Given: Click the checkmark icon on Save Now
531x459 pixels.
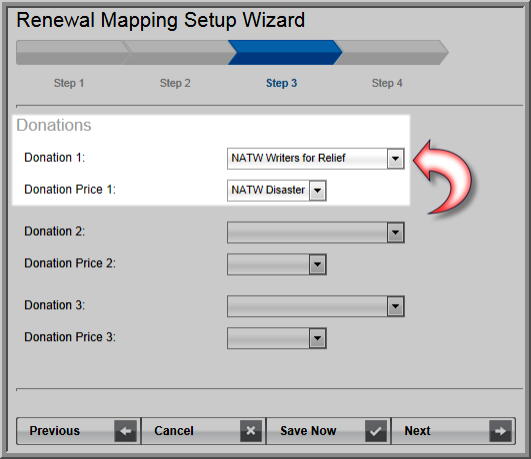Looking at the screenshot, I should 376,431.
